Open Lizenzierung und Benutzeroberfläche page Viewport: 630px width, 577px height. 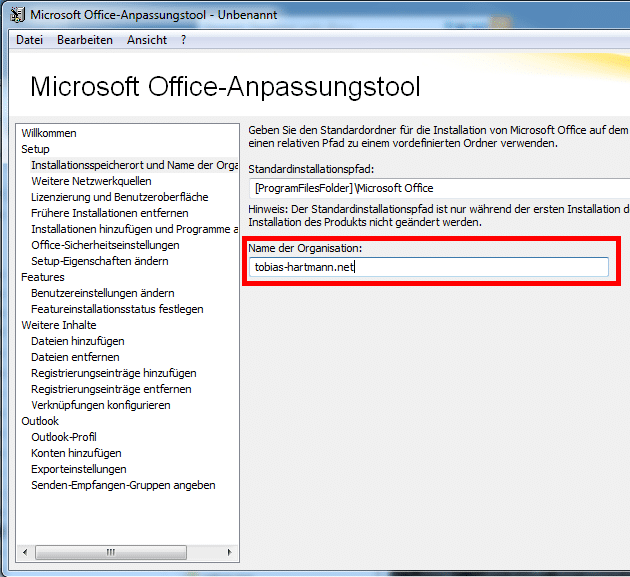[120, 197]
